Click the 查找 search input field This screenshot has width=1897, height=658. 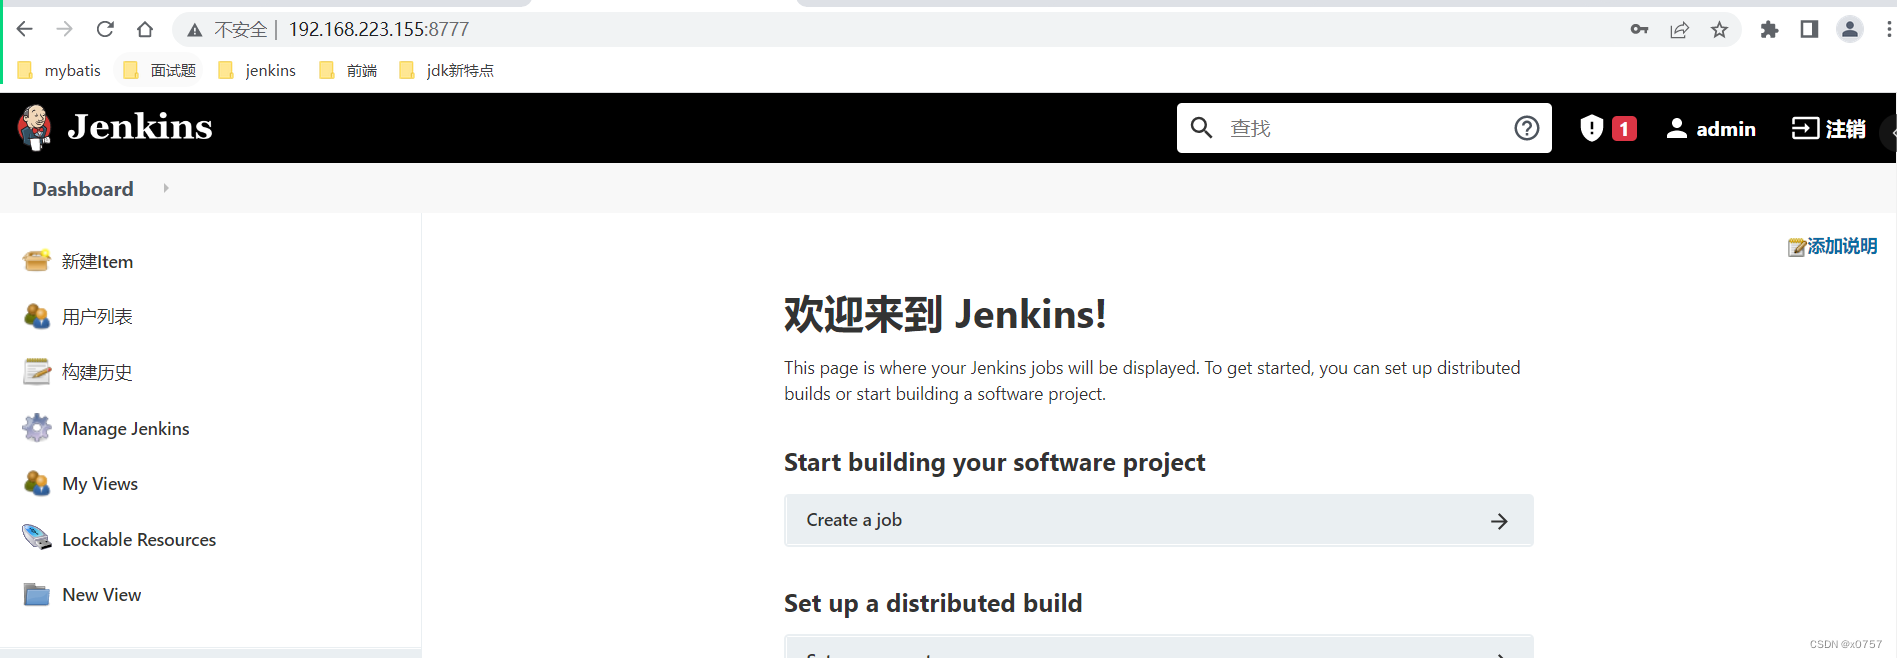(1364, 128)
